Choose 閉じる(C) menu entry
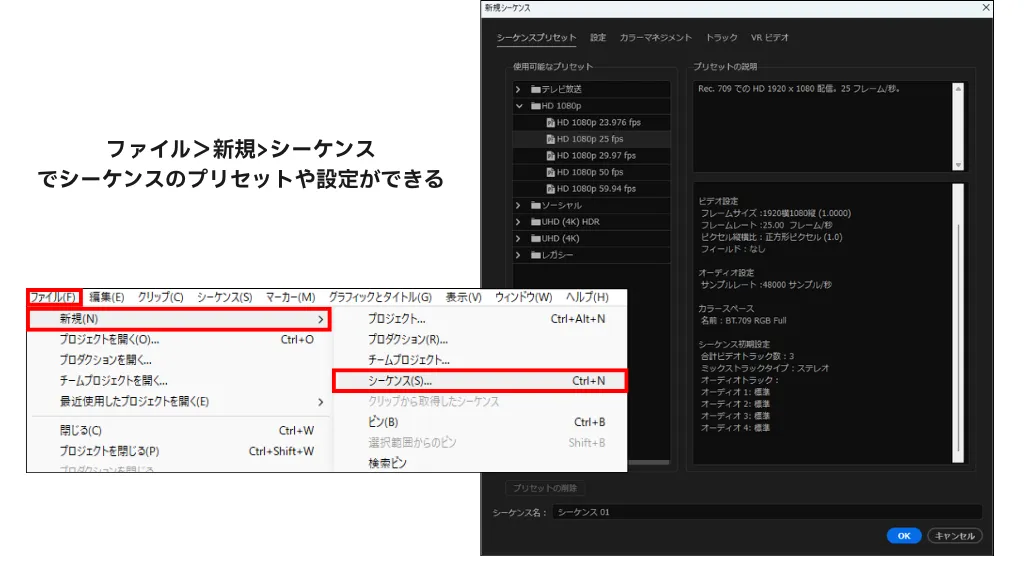The width and height of the screenshot is (1024, 576). (x=180, y=430)
